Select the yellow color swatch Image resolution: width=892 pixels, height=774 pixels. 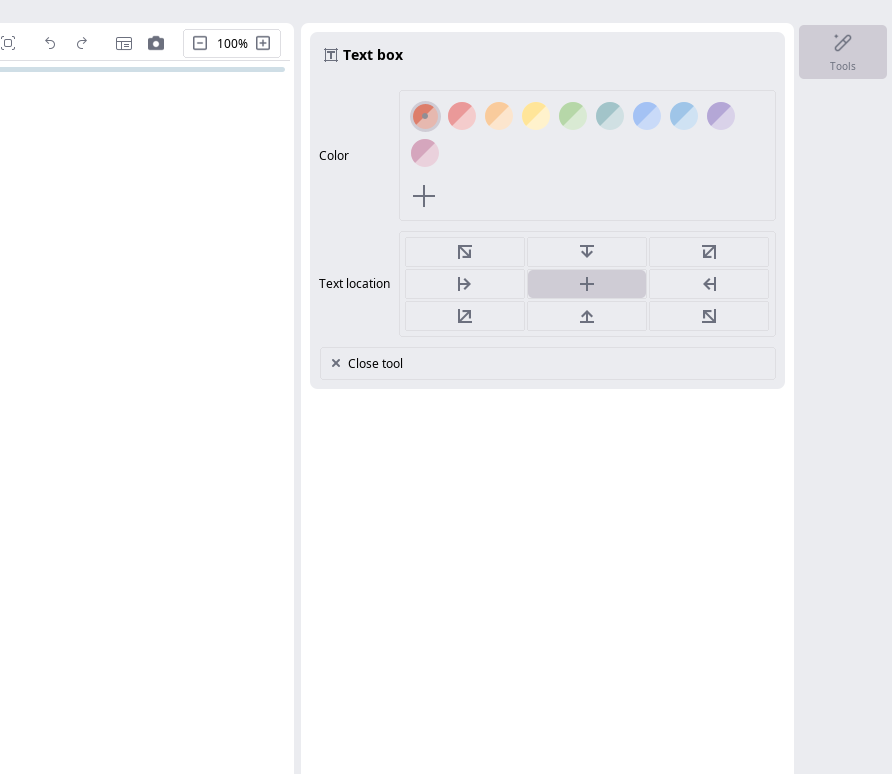pos(536,116)
